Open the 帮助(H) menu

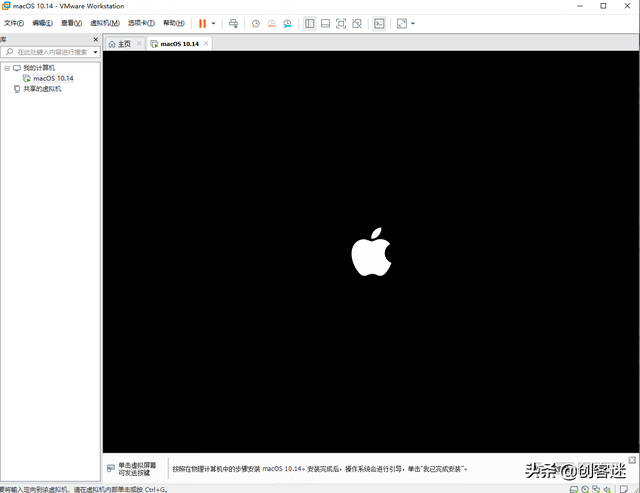(174, 23)
